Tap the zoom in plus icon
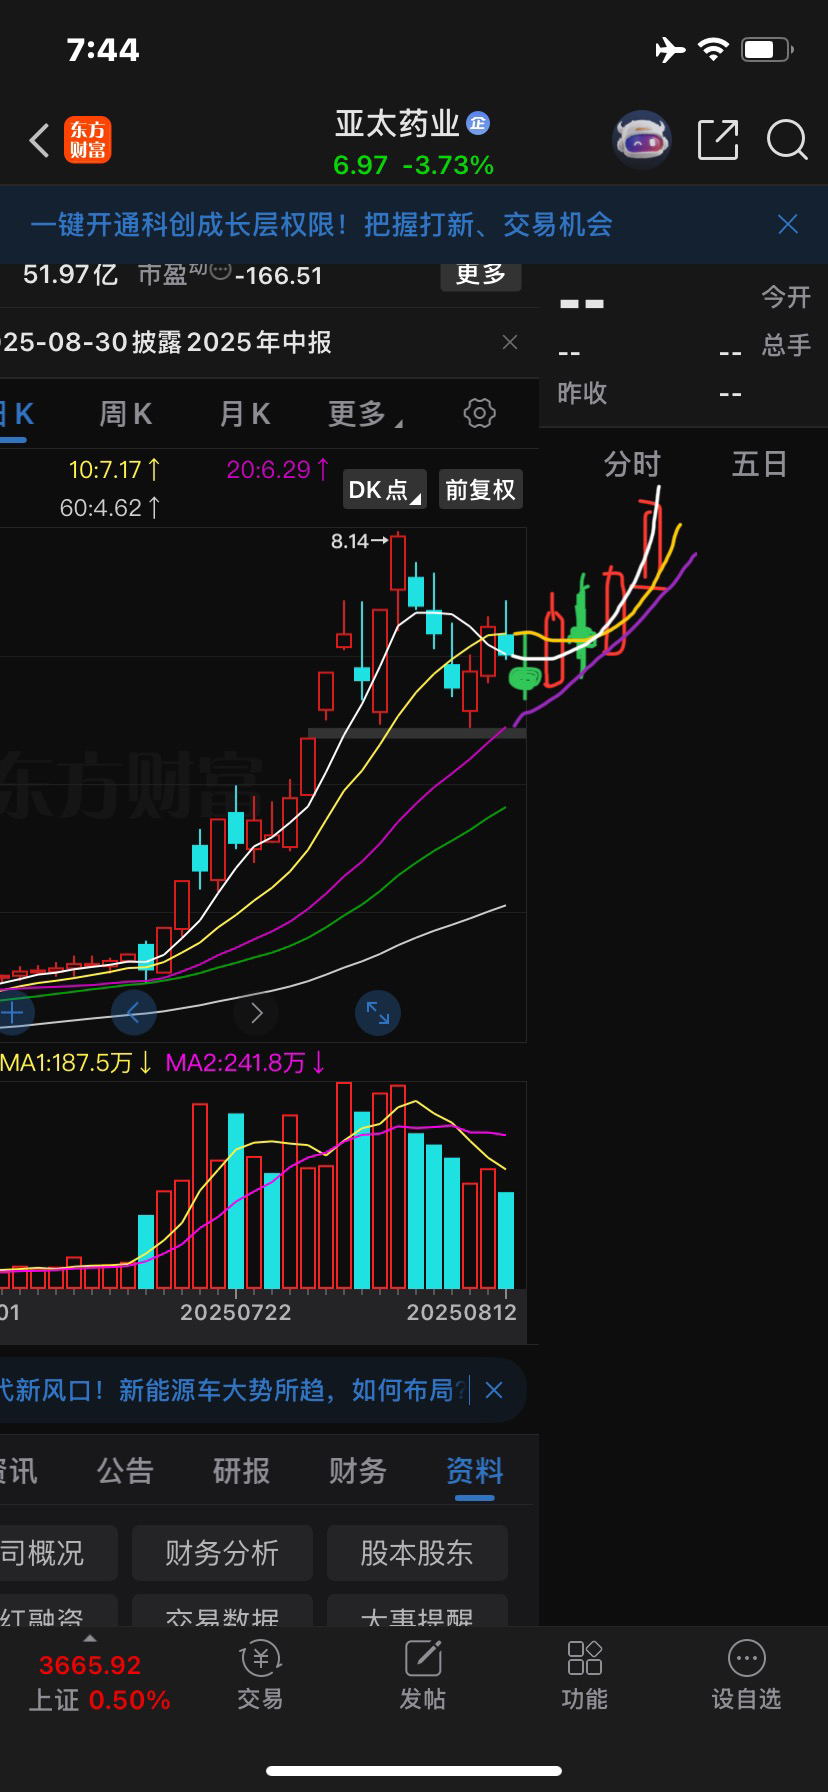The width and height of the screenshot is (828, 1792). click(12, 1013)
